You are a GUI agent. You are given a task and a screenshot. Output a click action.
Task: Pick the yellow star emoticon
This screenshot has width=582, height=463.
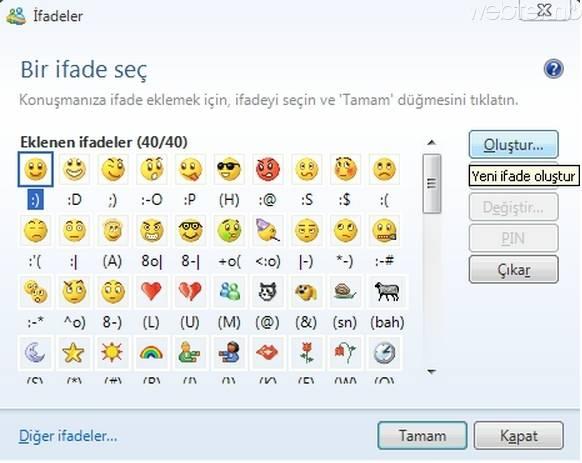[73, 352]
